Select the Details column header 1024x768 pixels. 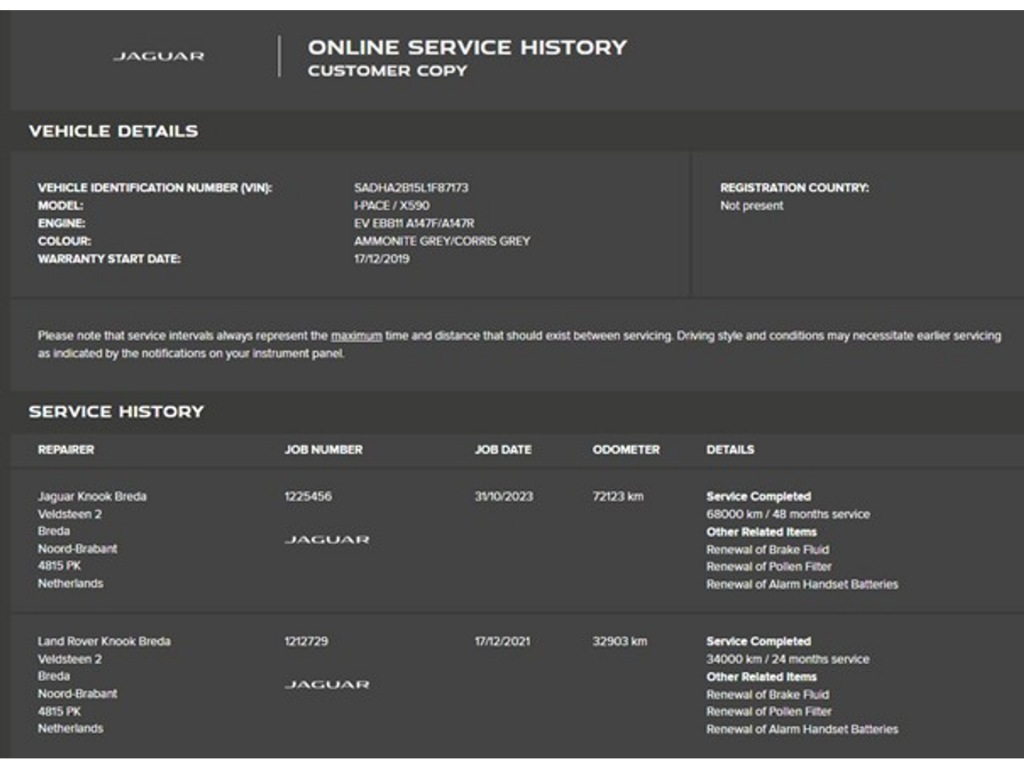pyautogui.click(x=730, y=449)
